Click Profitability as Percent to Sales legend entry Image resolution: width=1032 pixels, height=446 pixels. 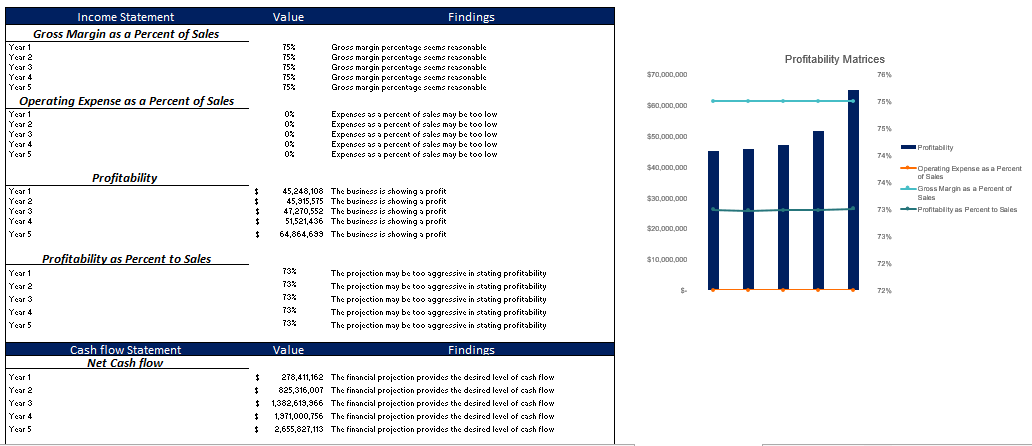click(966, 209)
